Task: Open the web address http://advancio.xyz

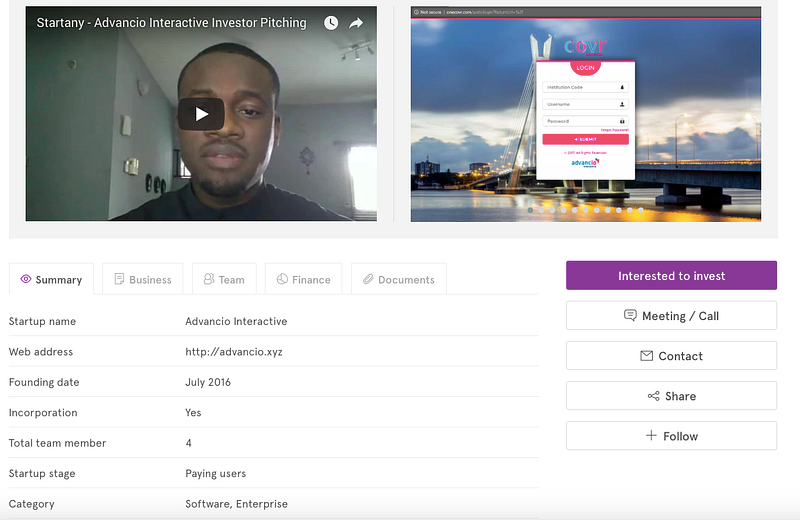Action: [234, 352]
